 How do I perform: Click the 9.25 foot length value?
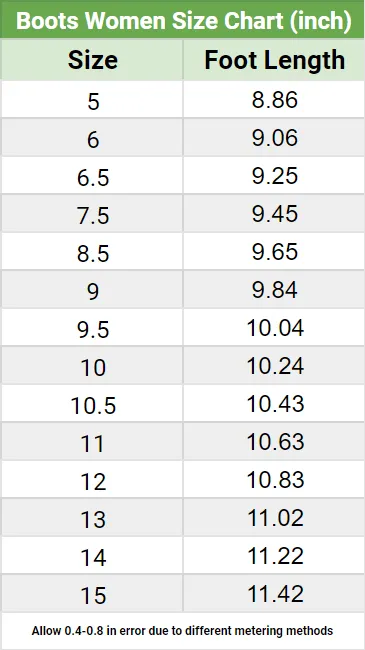point(275,176)
